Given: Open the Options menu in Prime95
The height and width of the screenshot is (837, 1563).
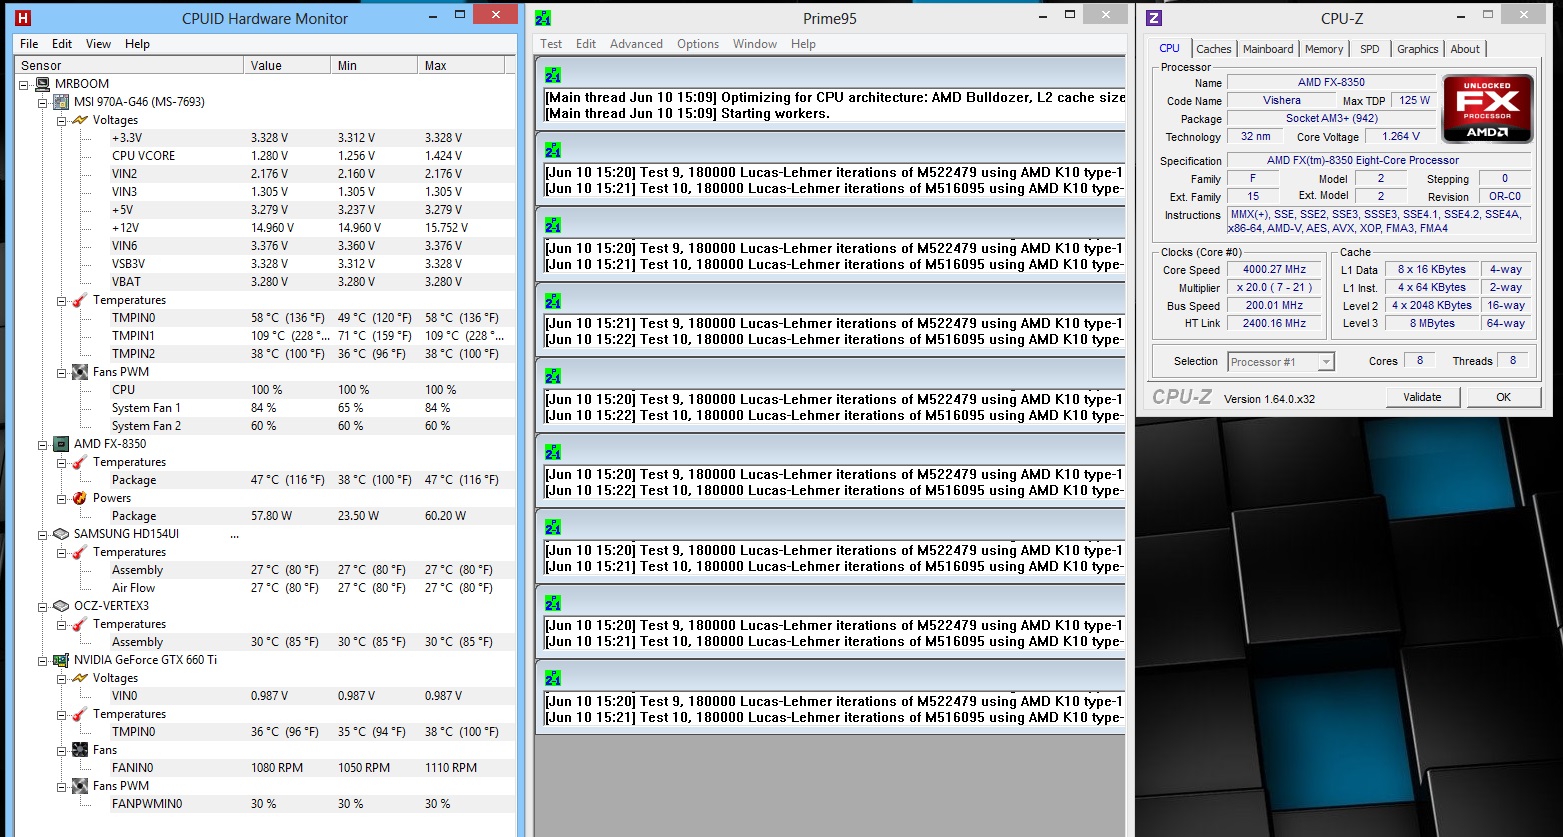Looking at the screenshot, I should 698,44.
